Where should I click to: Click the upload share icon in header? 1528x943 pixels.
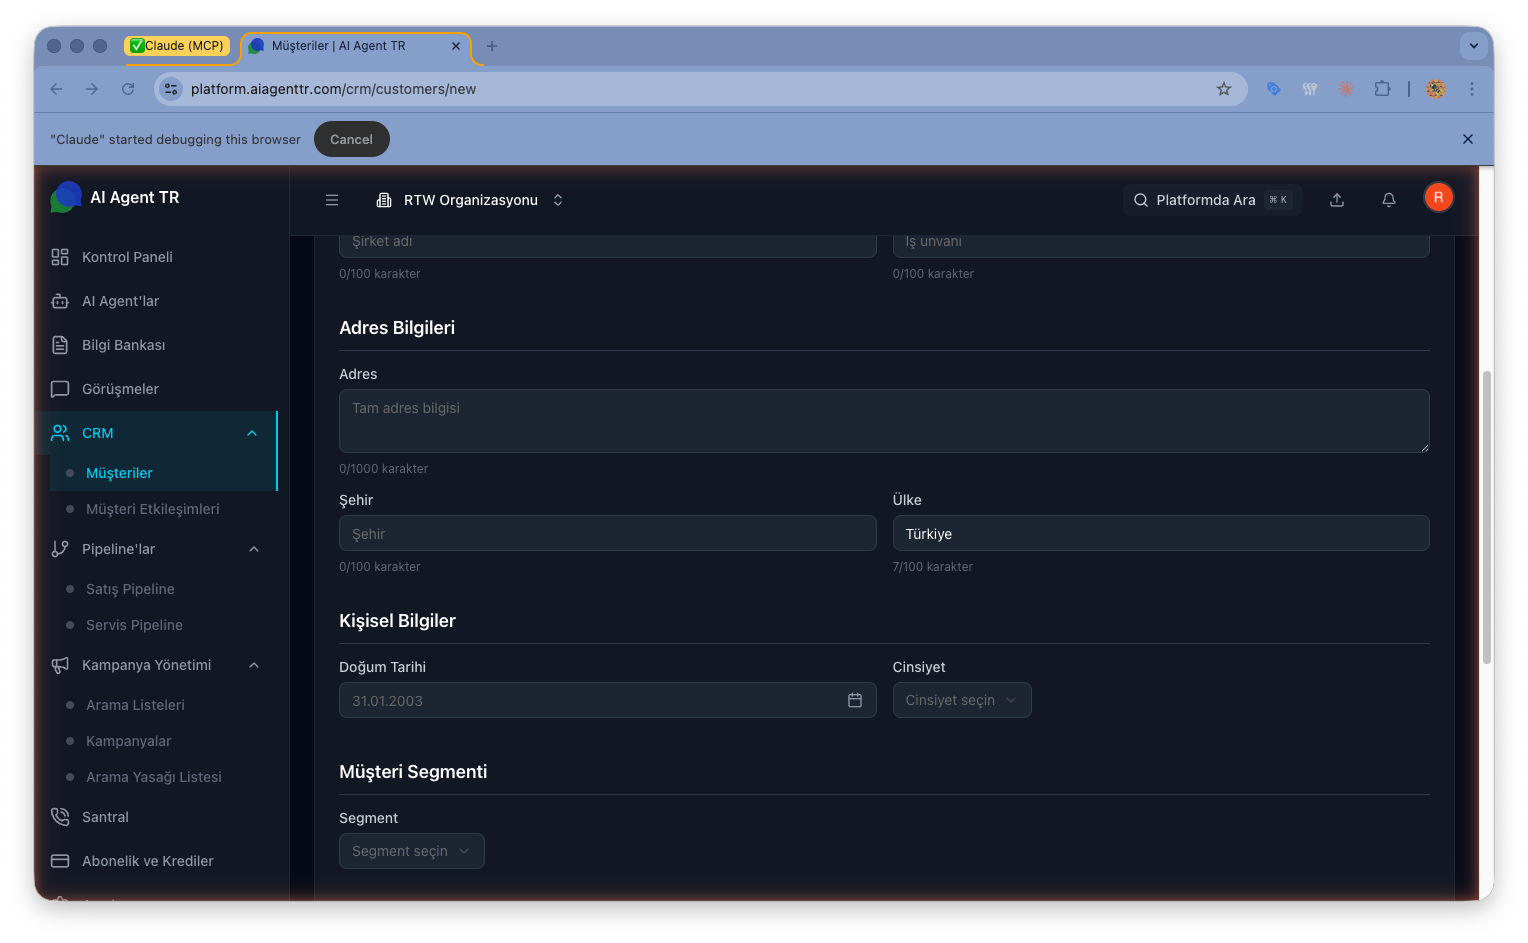[1337, 200]
